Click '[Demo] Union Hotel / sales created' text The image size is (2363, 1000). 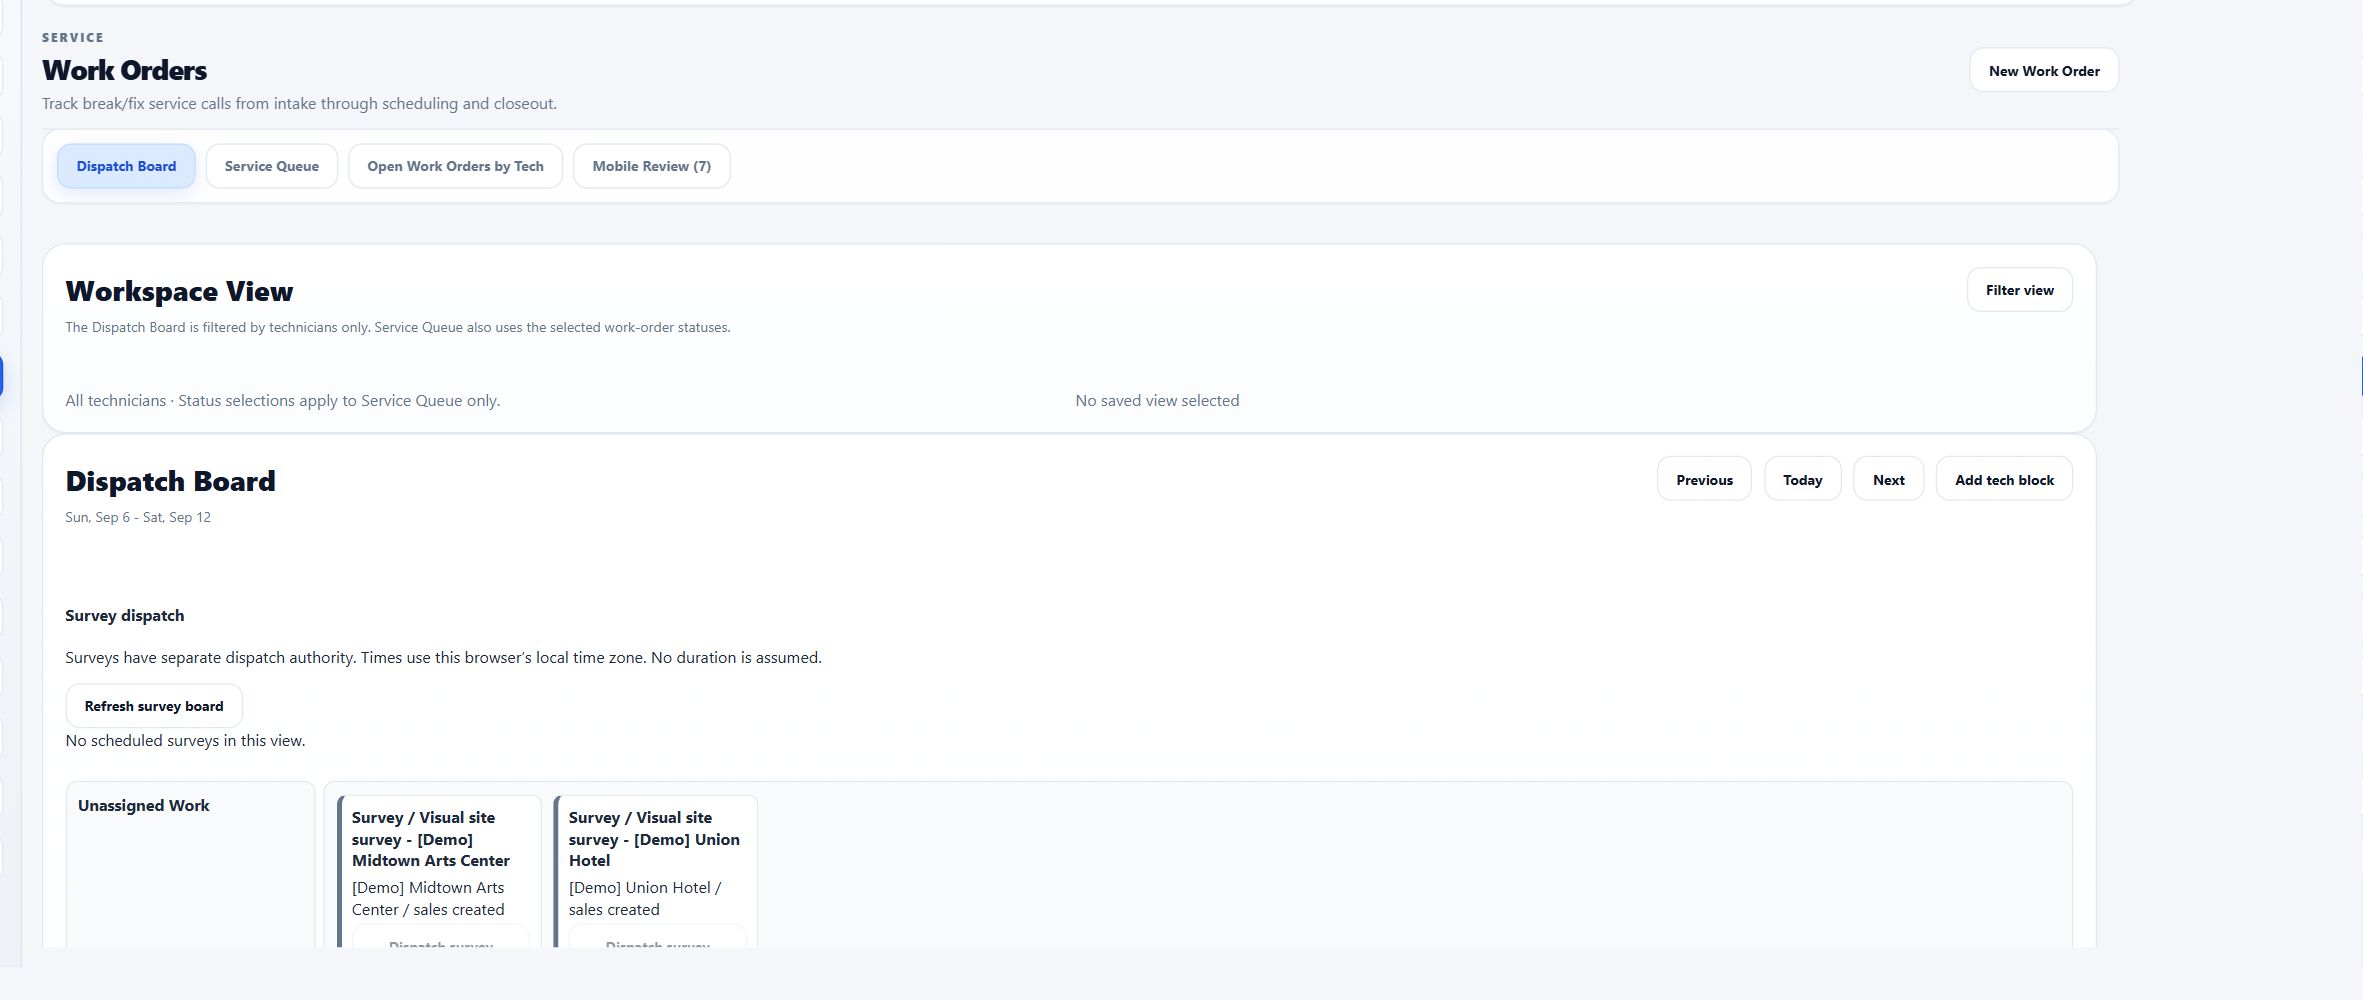645,899
